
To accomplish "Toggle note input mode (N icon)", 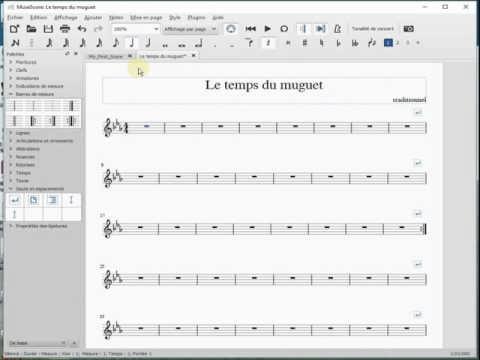I will (x=15, y=43).
